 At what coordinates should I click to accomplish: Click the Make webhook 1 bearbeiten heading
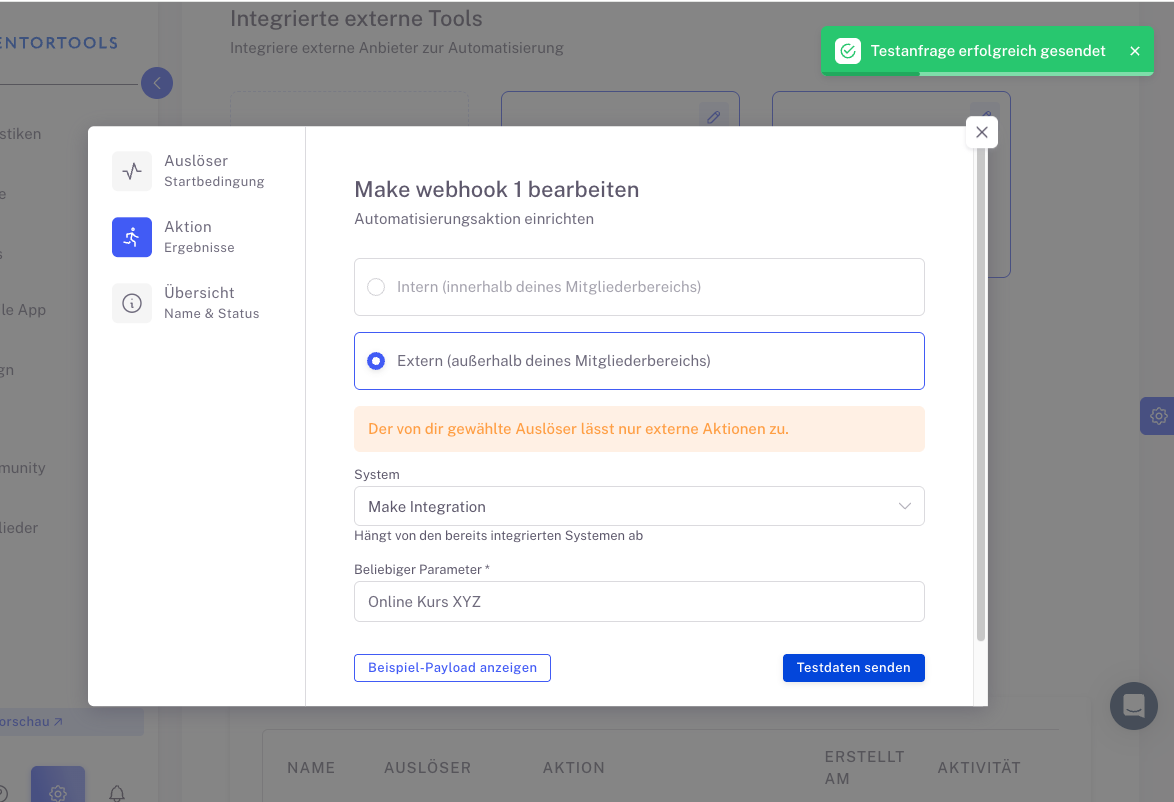pyautogui.click(x=496, y=189)
